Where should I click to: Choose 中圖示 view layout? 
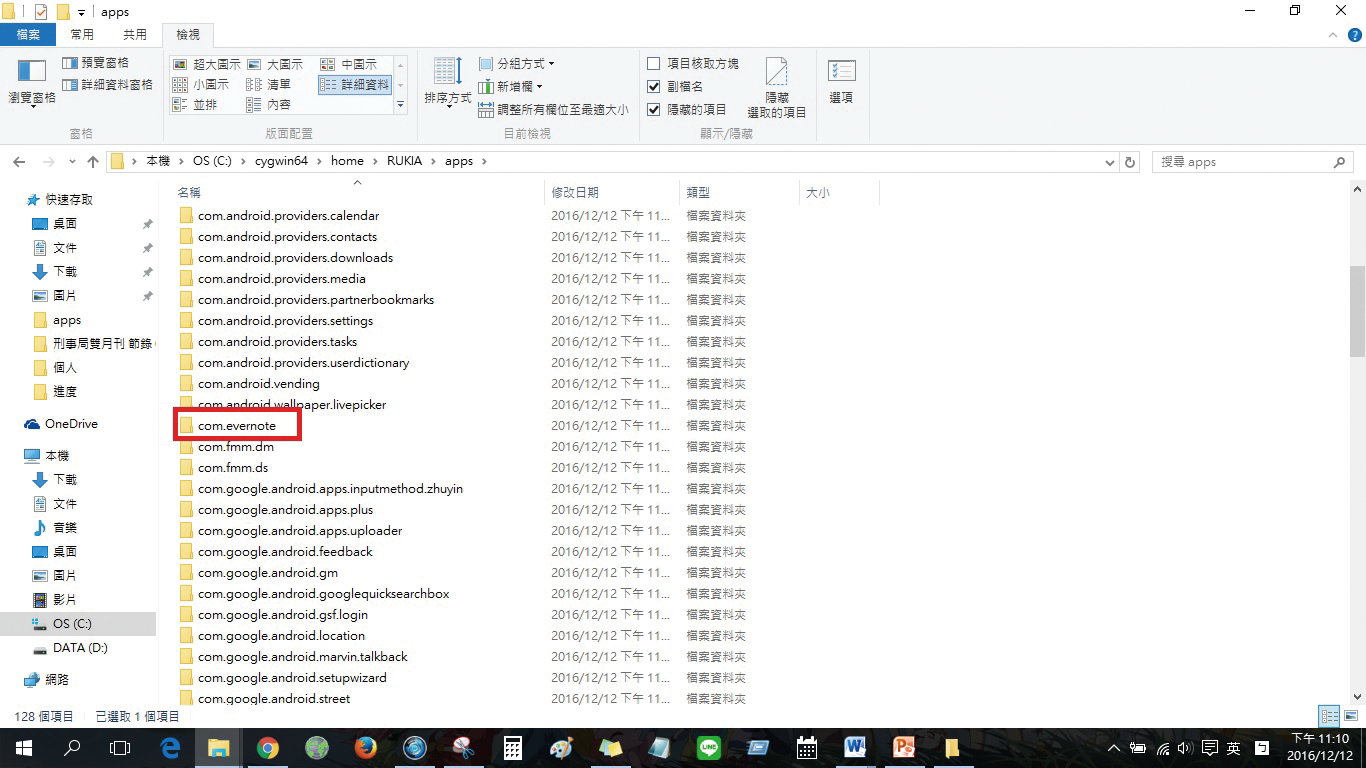pos(349,64)
